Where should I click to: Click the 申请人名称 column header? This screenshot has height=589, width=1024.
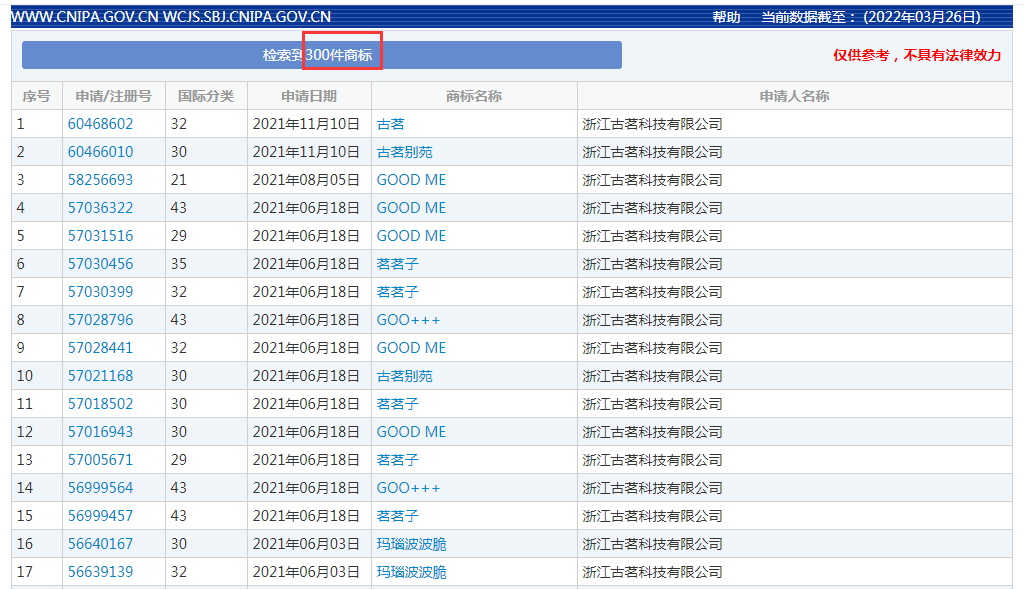click(x=794, y=97)
